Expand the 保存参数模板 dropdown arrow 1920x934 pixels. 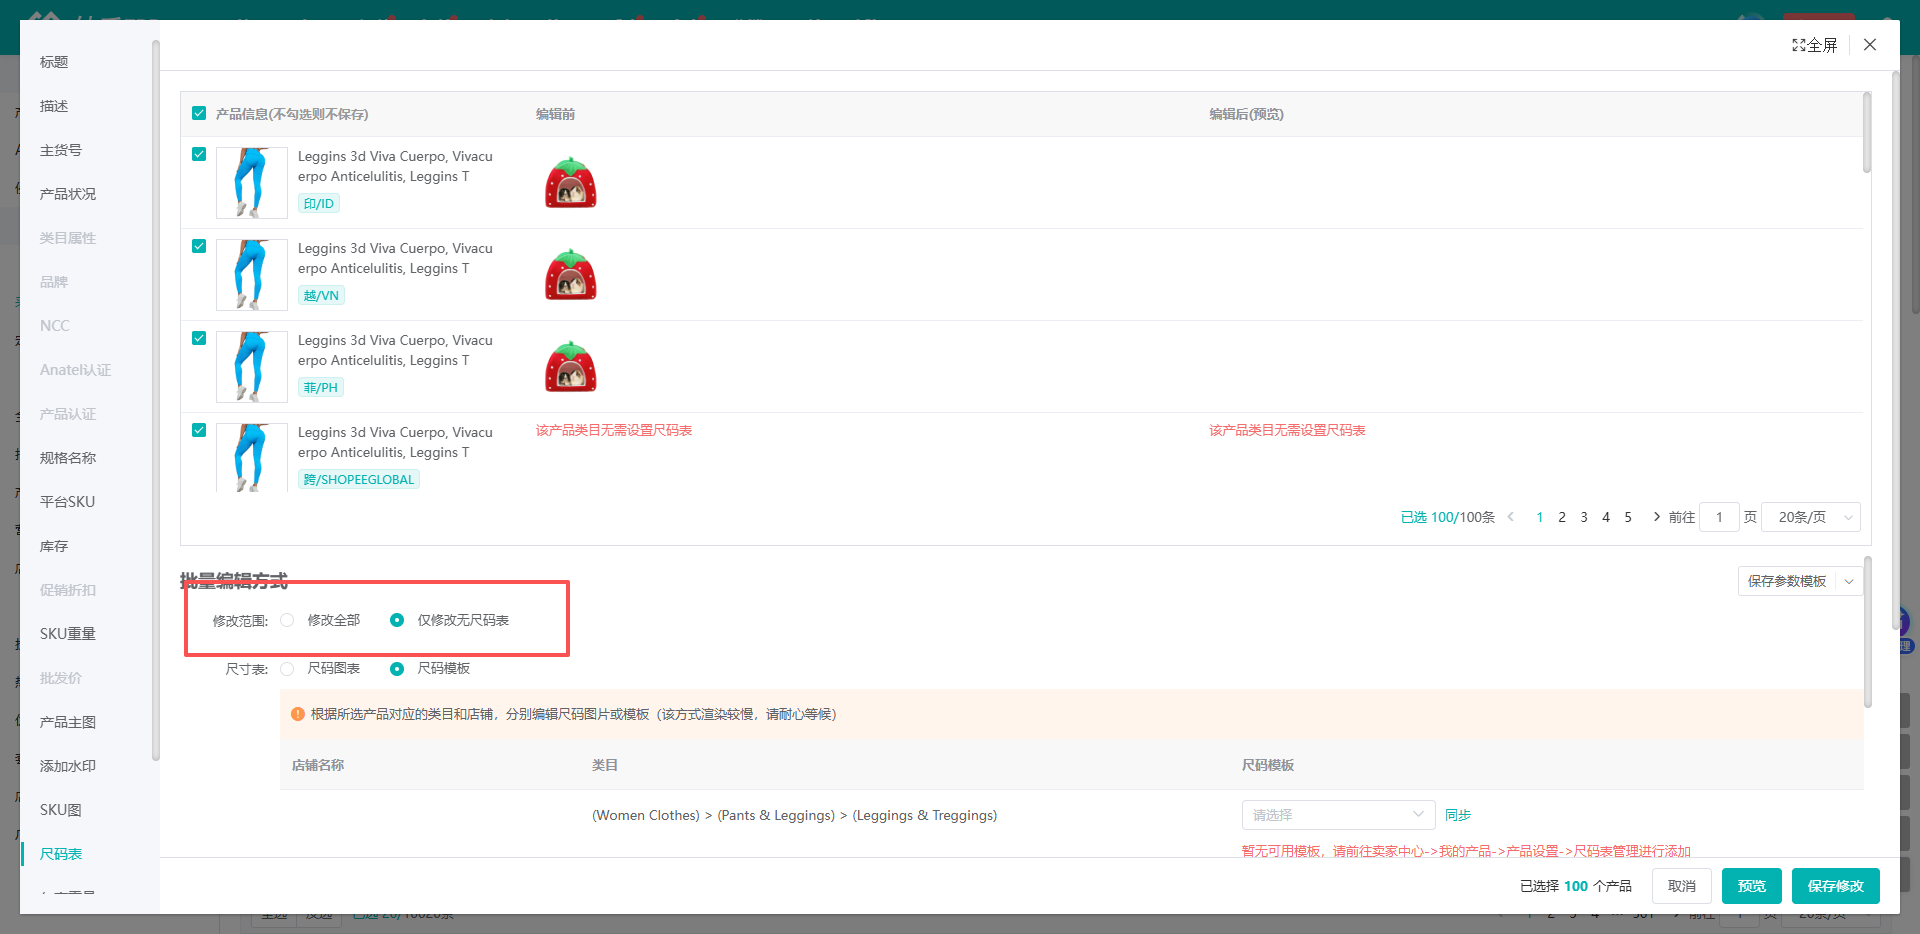[1849, 581]
